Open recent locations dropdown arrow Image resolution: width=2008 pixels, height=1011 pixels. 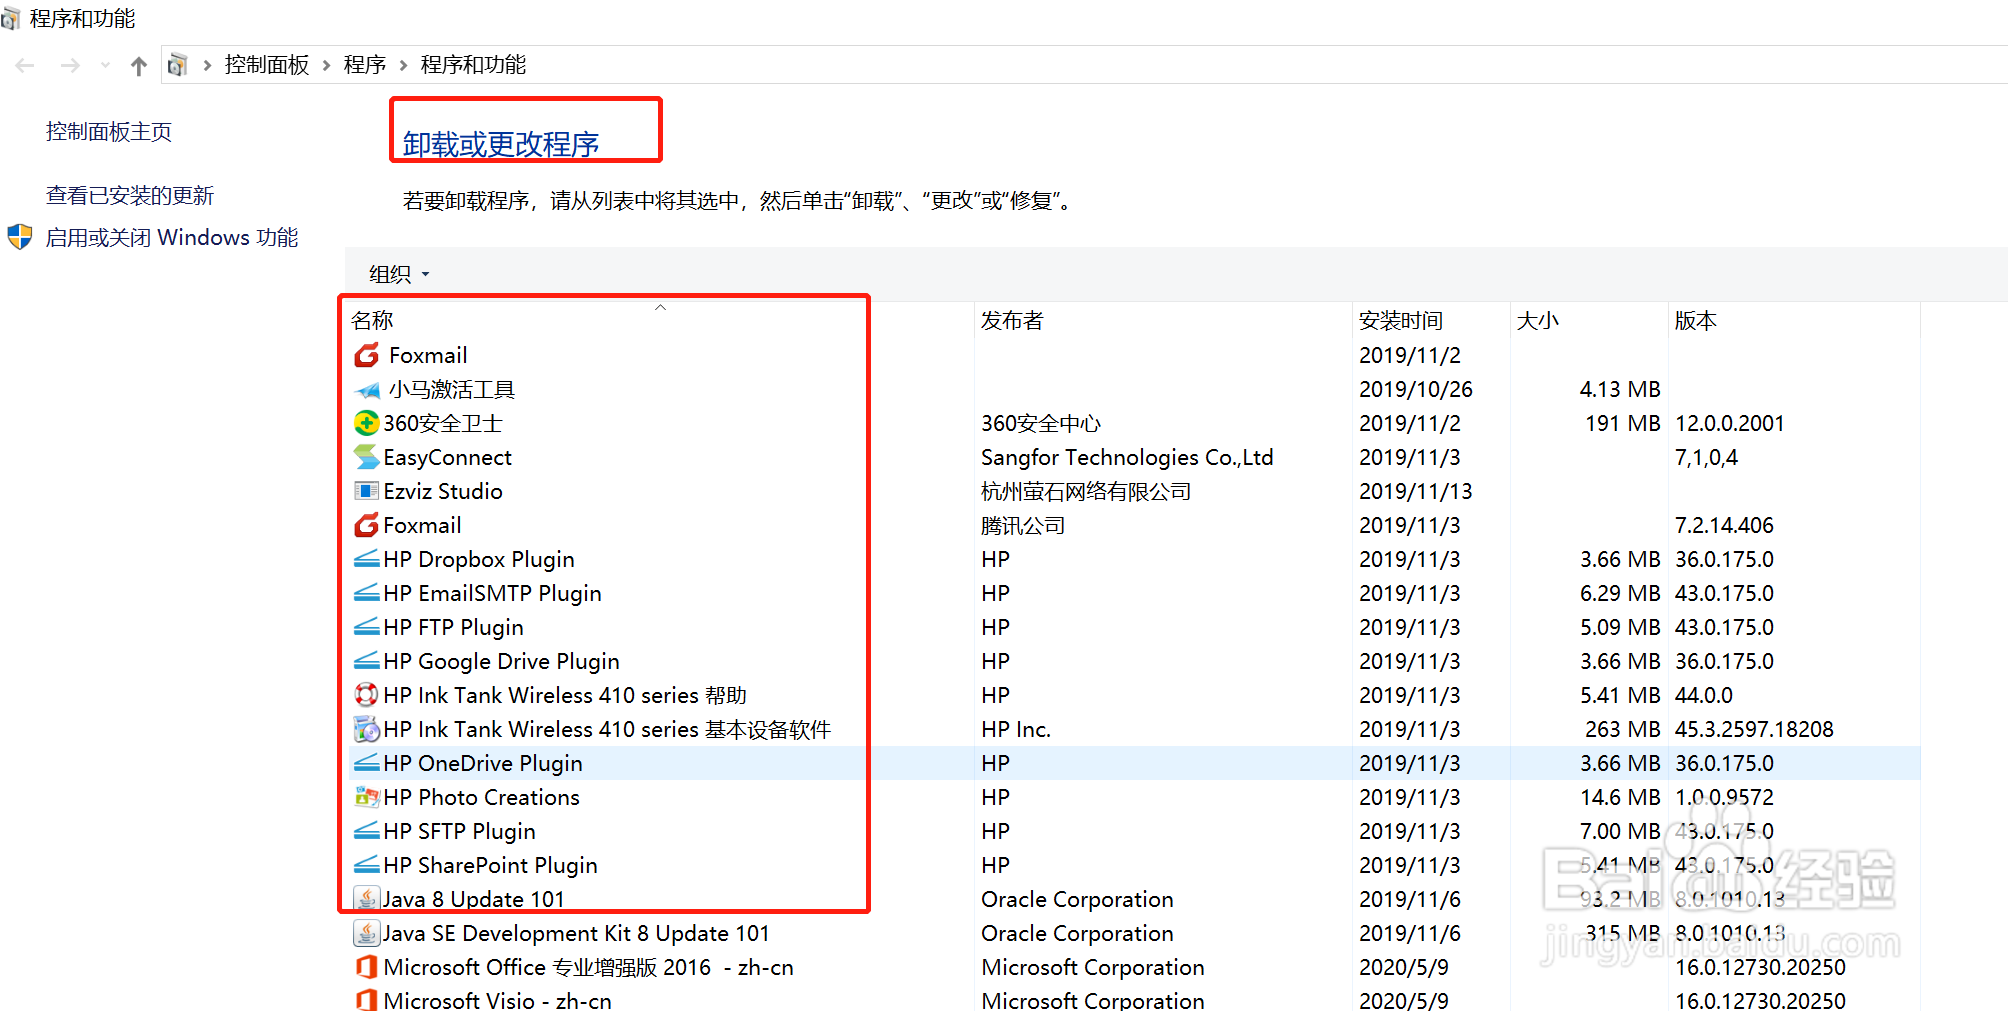click(x=105, y=65)
